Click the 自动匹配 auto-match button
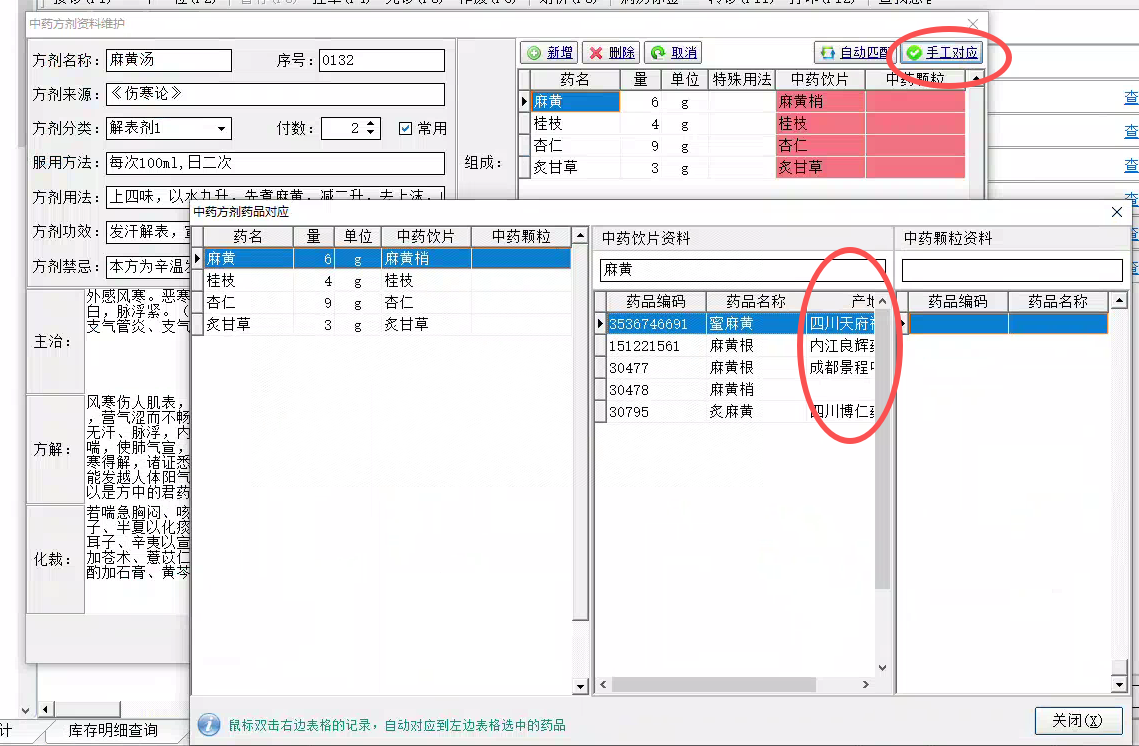 tap(854, 53)
